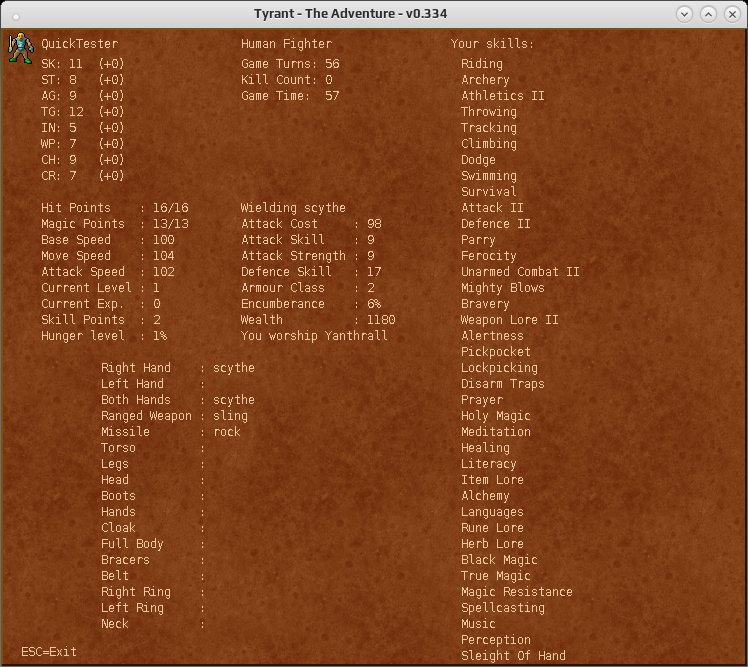This screenshot has height=667, width=748.
Task: Select the 'Magic Resistance' skill
Action: pyautogui.click(x=517, y=592)
